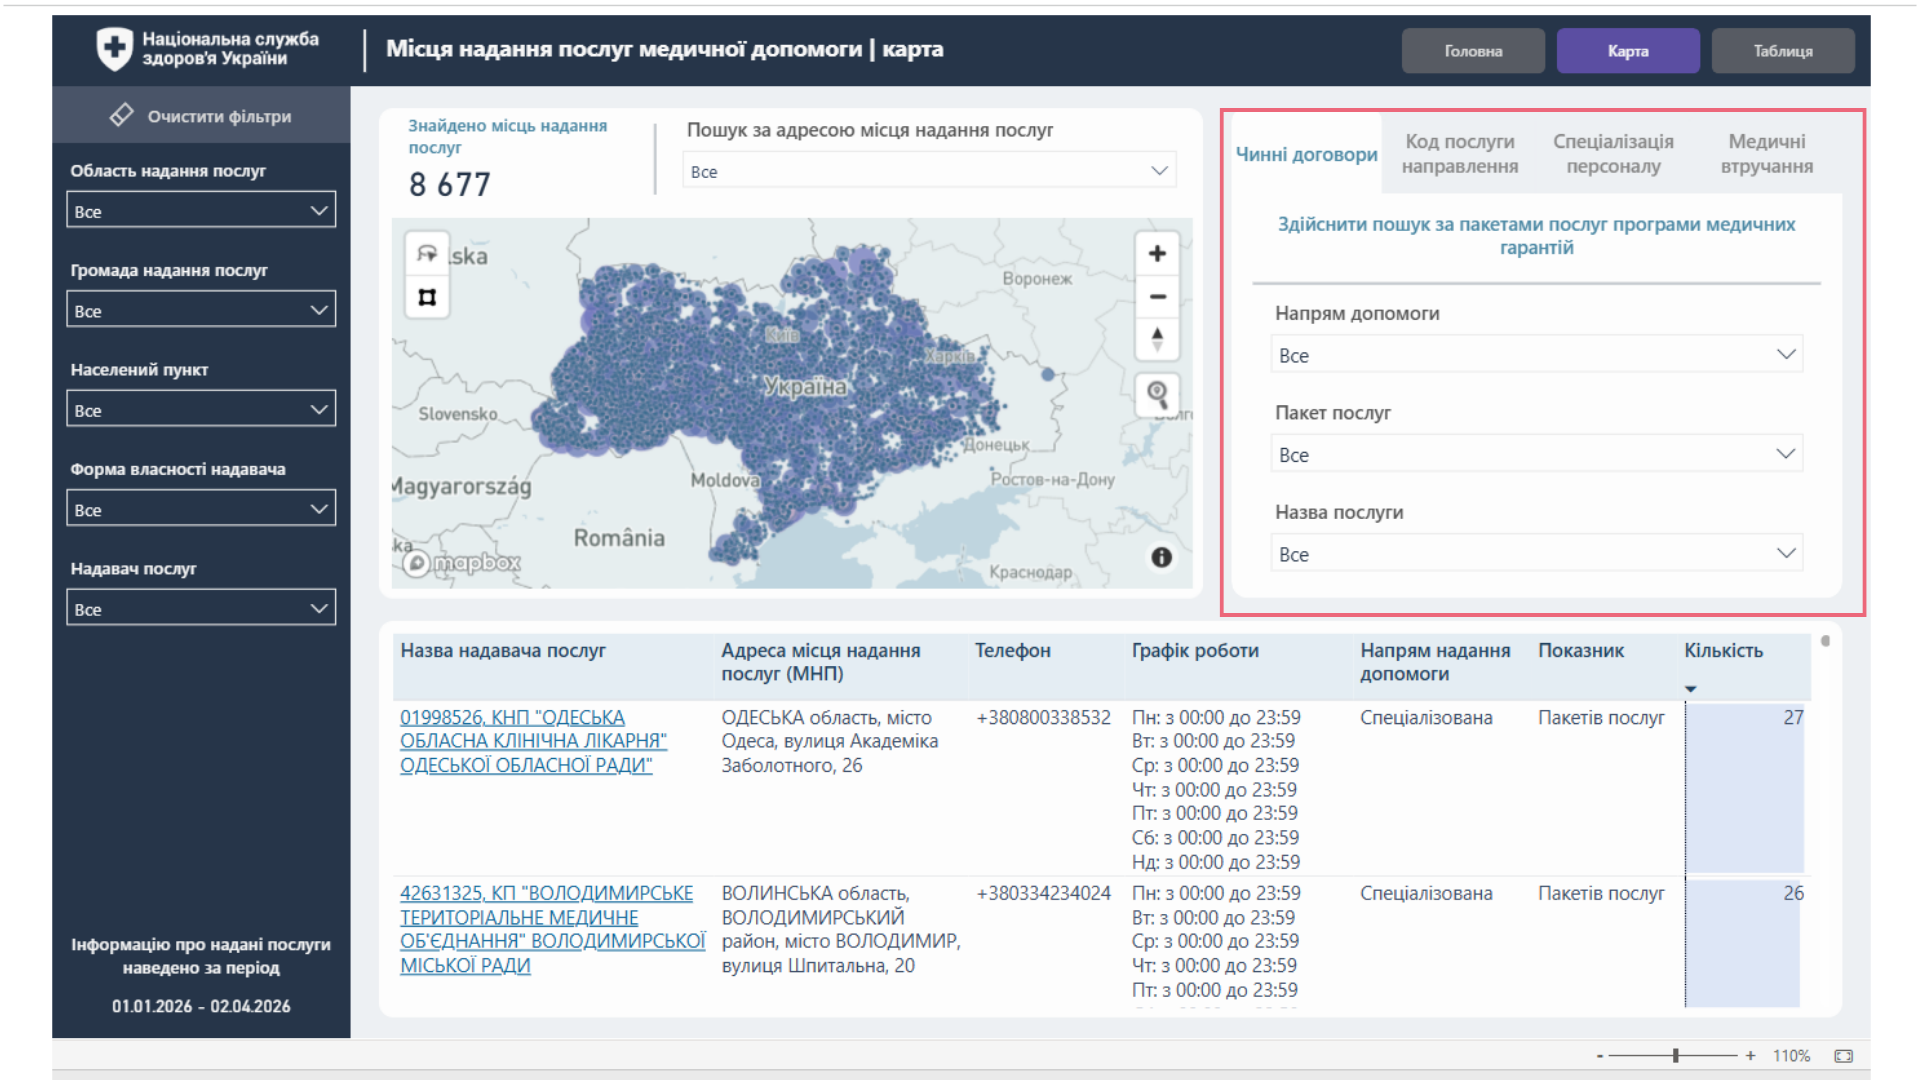The image size is (1920, 1080).
Task: Click the table vertical scrollbar thumb
Action: pos(1825,641)
